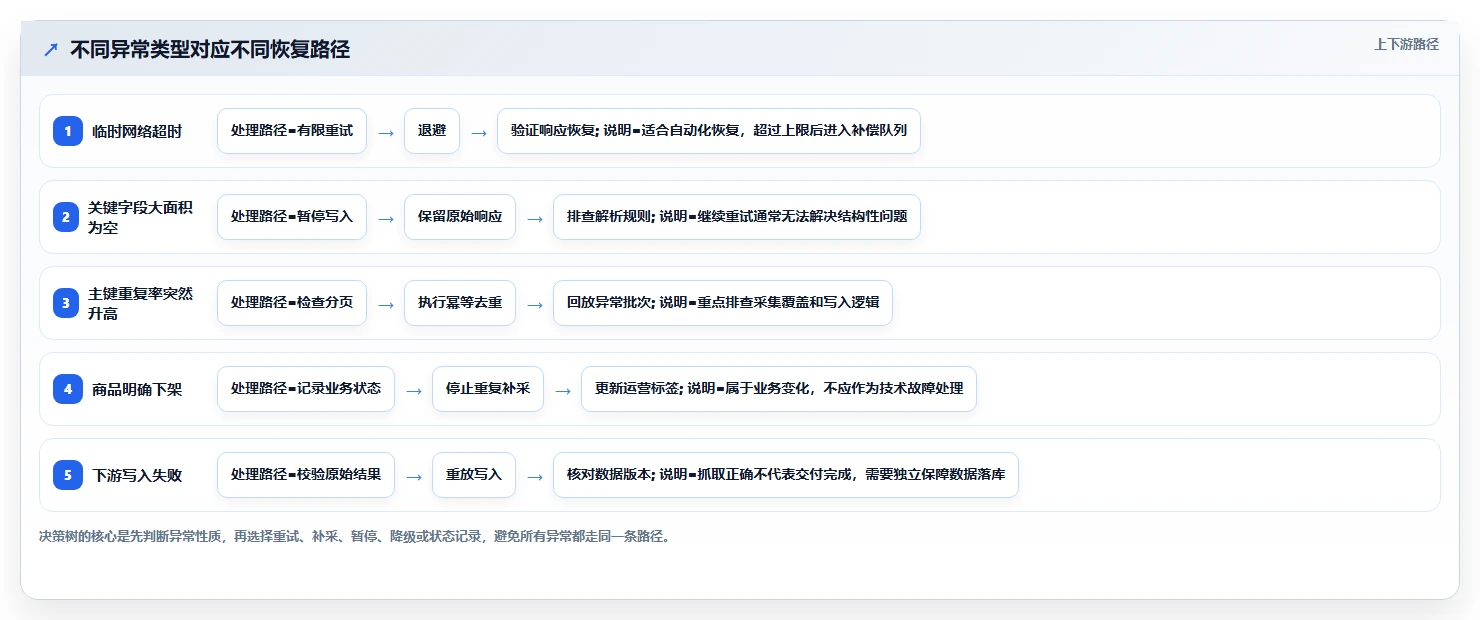
Task: Click the 执行幂等去重 step box
Action: pos(460,303)
